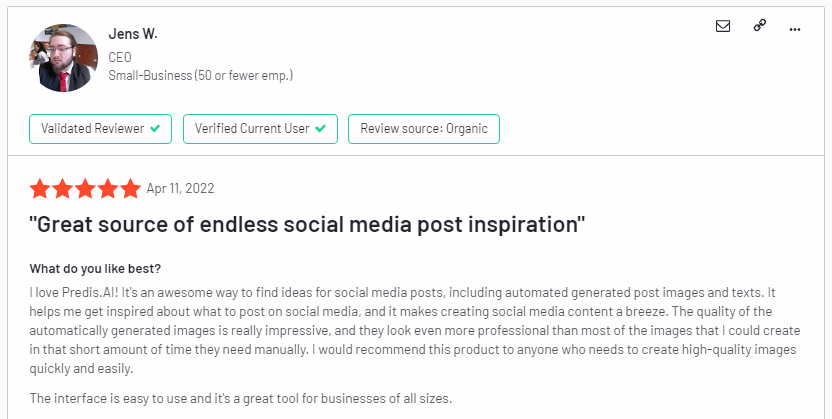Viewport: 832px width, 419px height.
Task: Click the checkmark in Validated Reviewer badge
Action: [x=155, y=128]
